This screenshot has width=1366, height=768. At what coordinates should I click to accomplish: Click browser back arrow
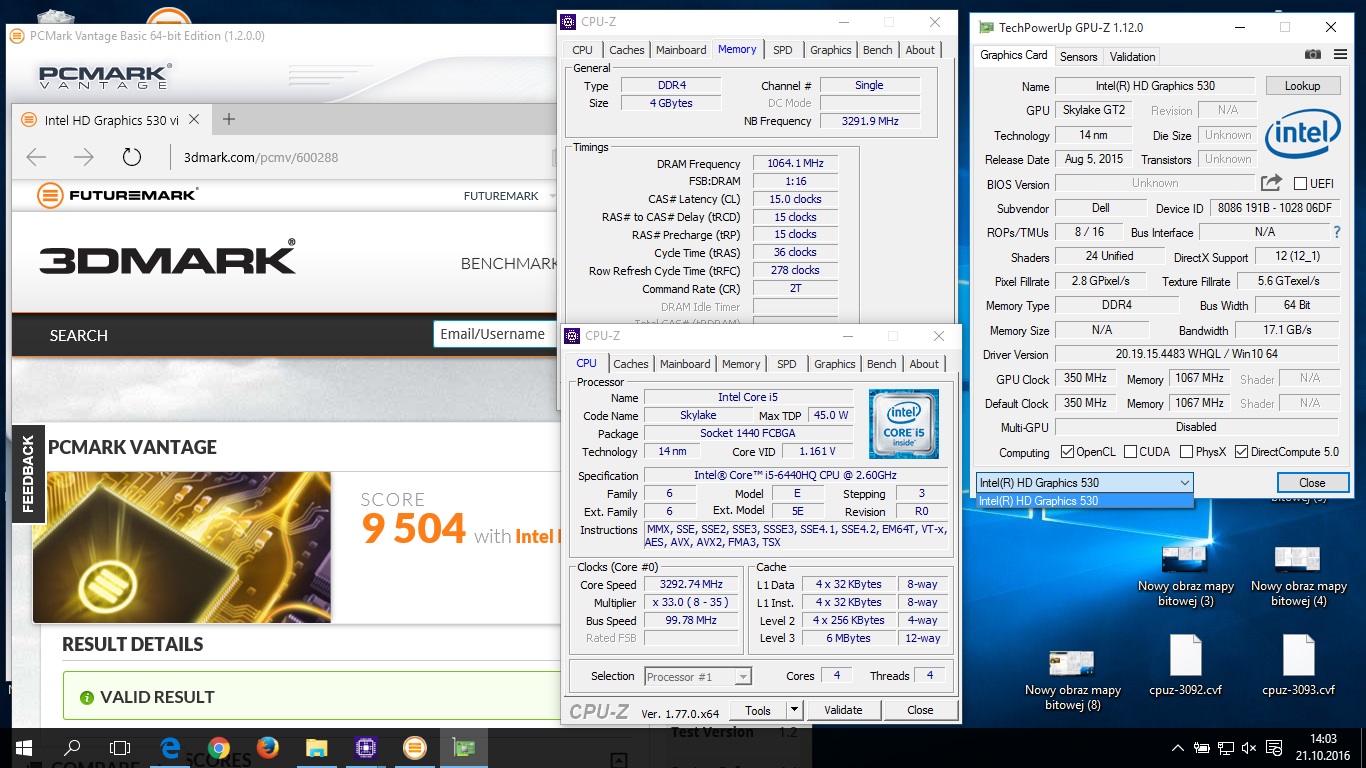click(37, 157)
